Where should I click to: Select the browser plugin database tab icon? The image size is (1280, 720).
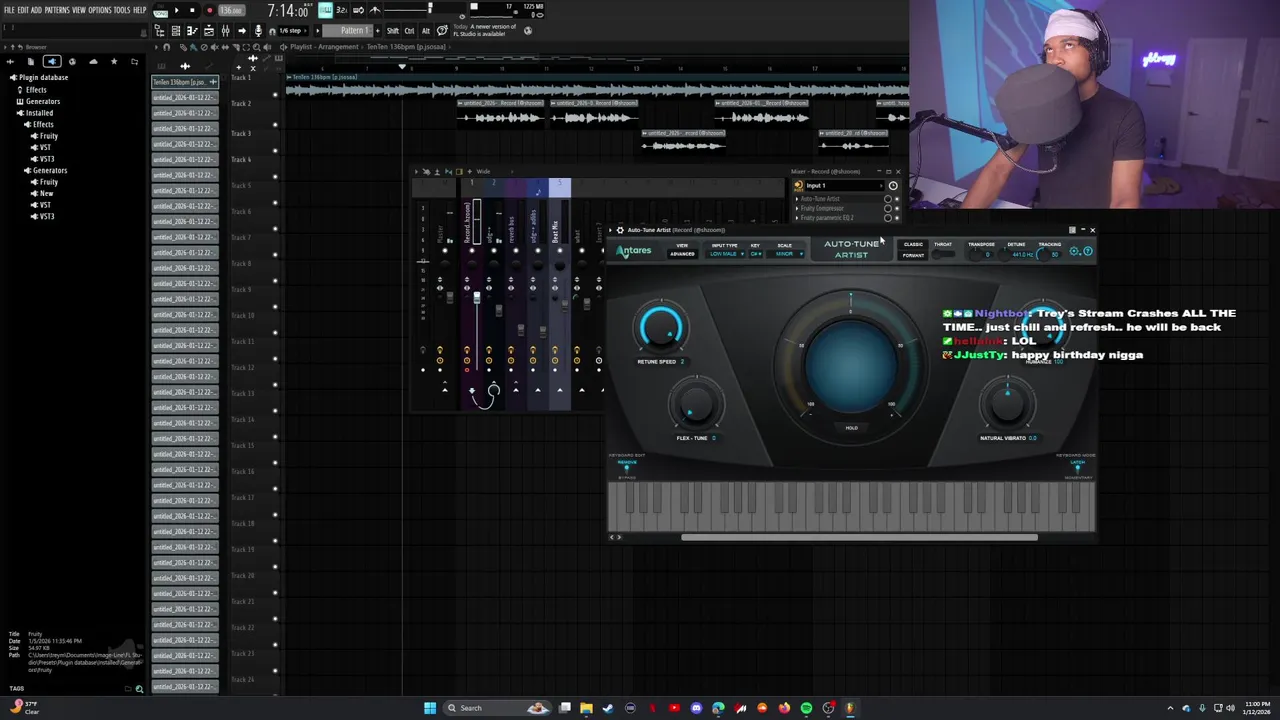tap(51, 62)
